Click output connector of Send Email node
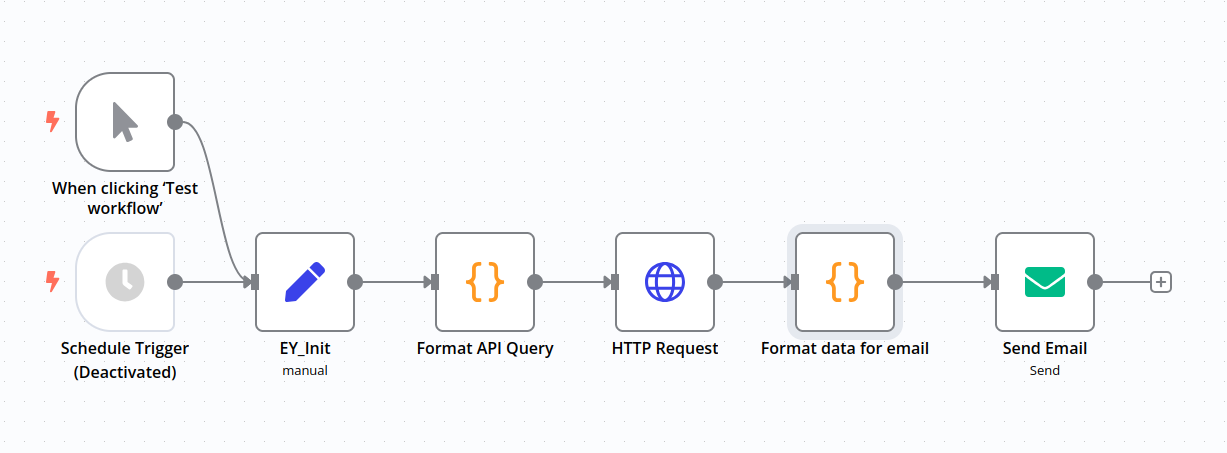 1095,282
